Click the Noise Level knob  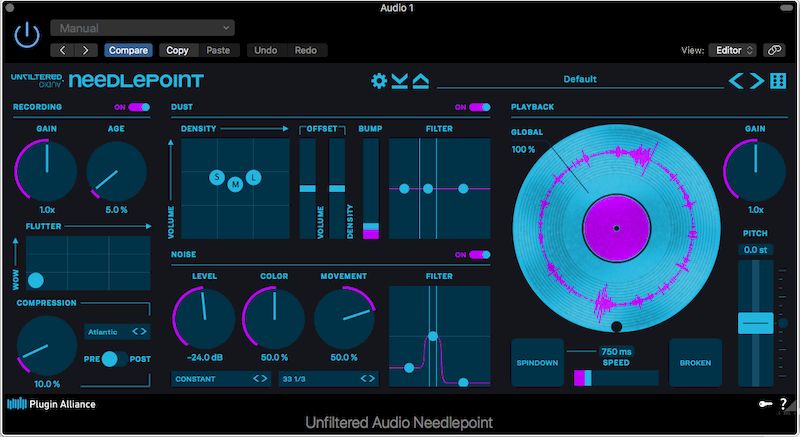point(204,318)
